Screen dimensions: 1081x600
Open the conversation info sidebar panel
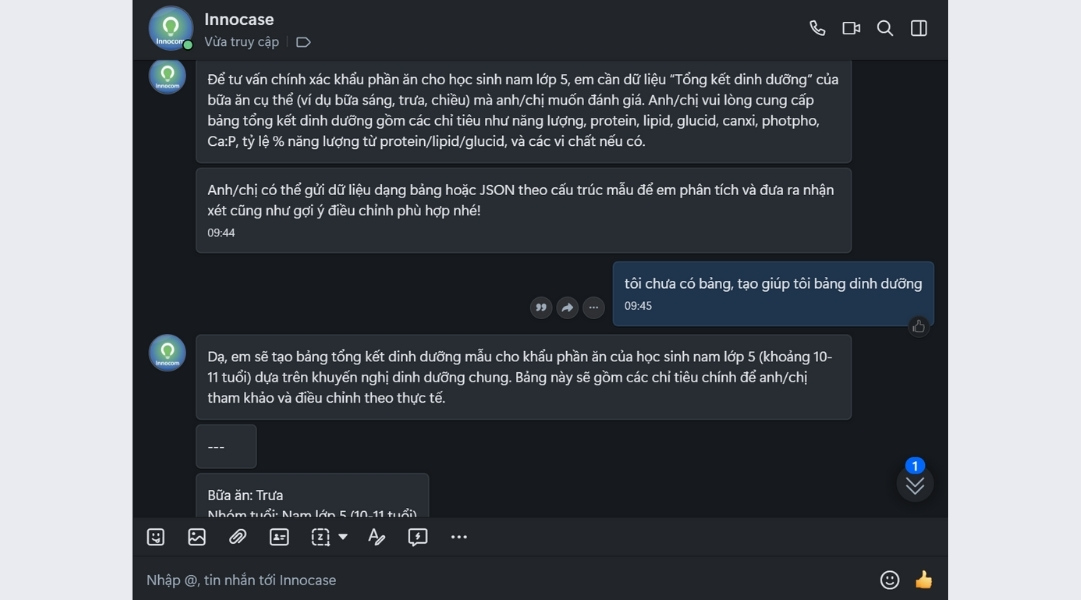pos(919,28)
